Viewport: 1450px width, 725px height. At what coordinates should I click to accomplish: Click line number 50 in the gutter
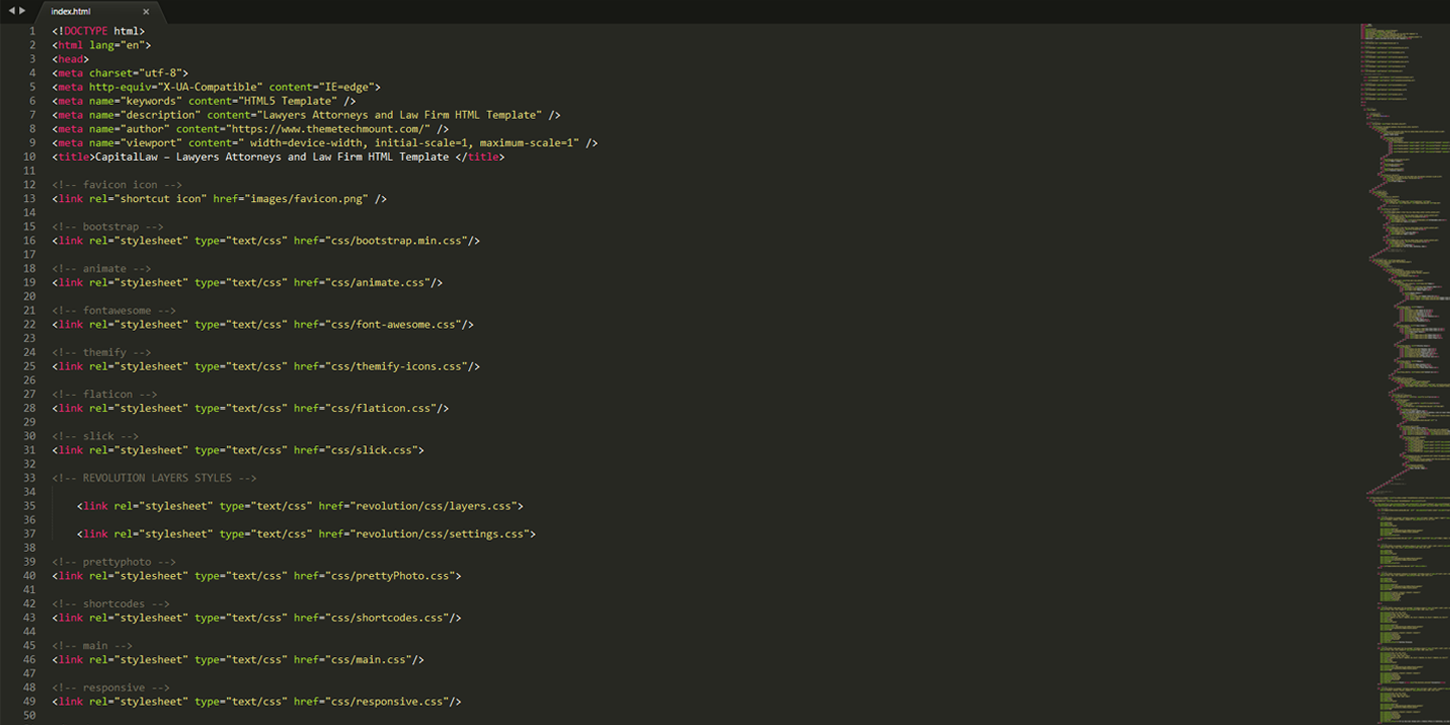pyautogui.click(x=29, y=717)
